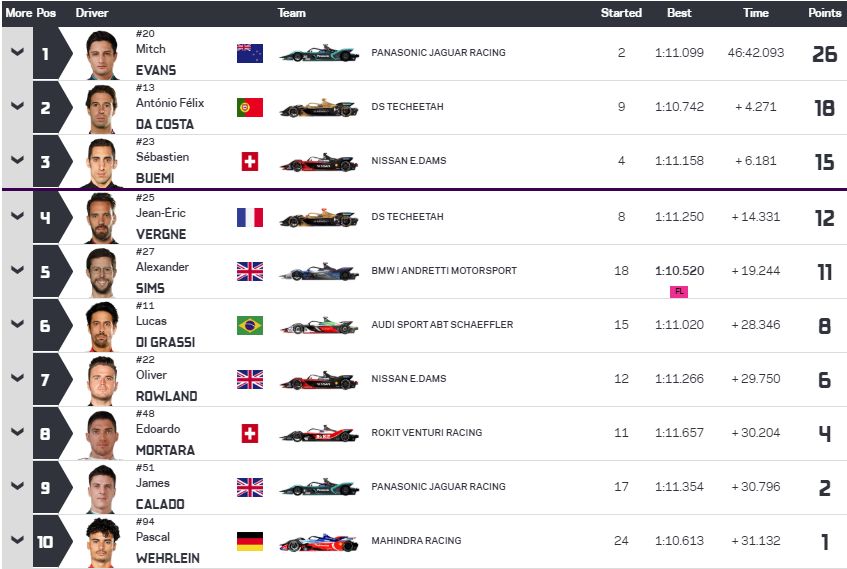This screenshot has height=569, width=847.
Task: Click the UK flag in Calado's row
Action: (250, 487)
